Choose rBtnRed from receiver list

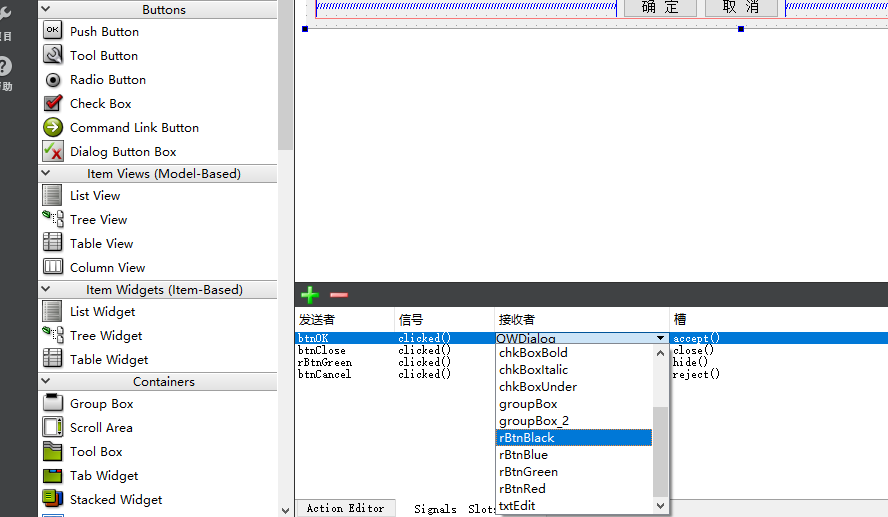click(574, 489)
